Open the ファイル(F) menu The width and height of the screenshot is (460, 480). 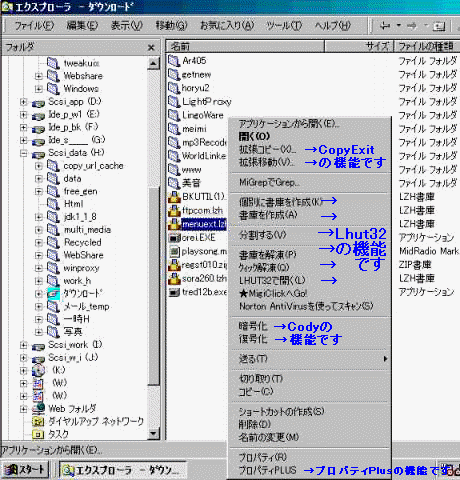(x=34, y=26)
